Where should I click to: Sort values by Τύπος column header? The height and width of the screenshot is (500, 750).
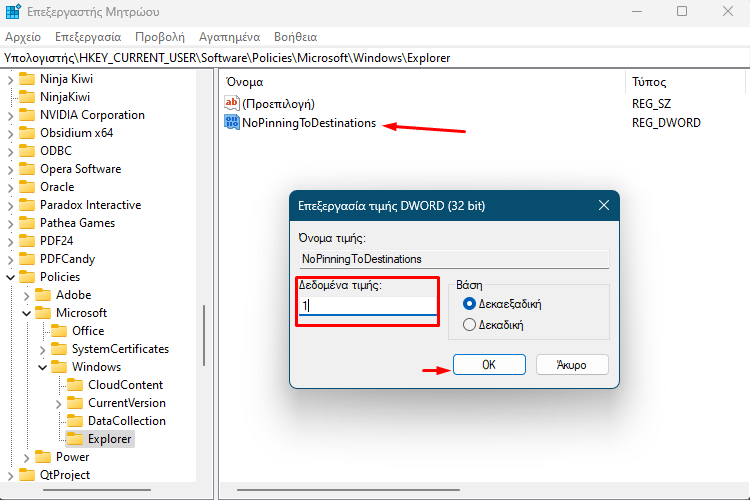(x=685, y=82)
